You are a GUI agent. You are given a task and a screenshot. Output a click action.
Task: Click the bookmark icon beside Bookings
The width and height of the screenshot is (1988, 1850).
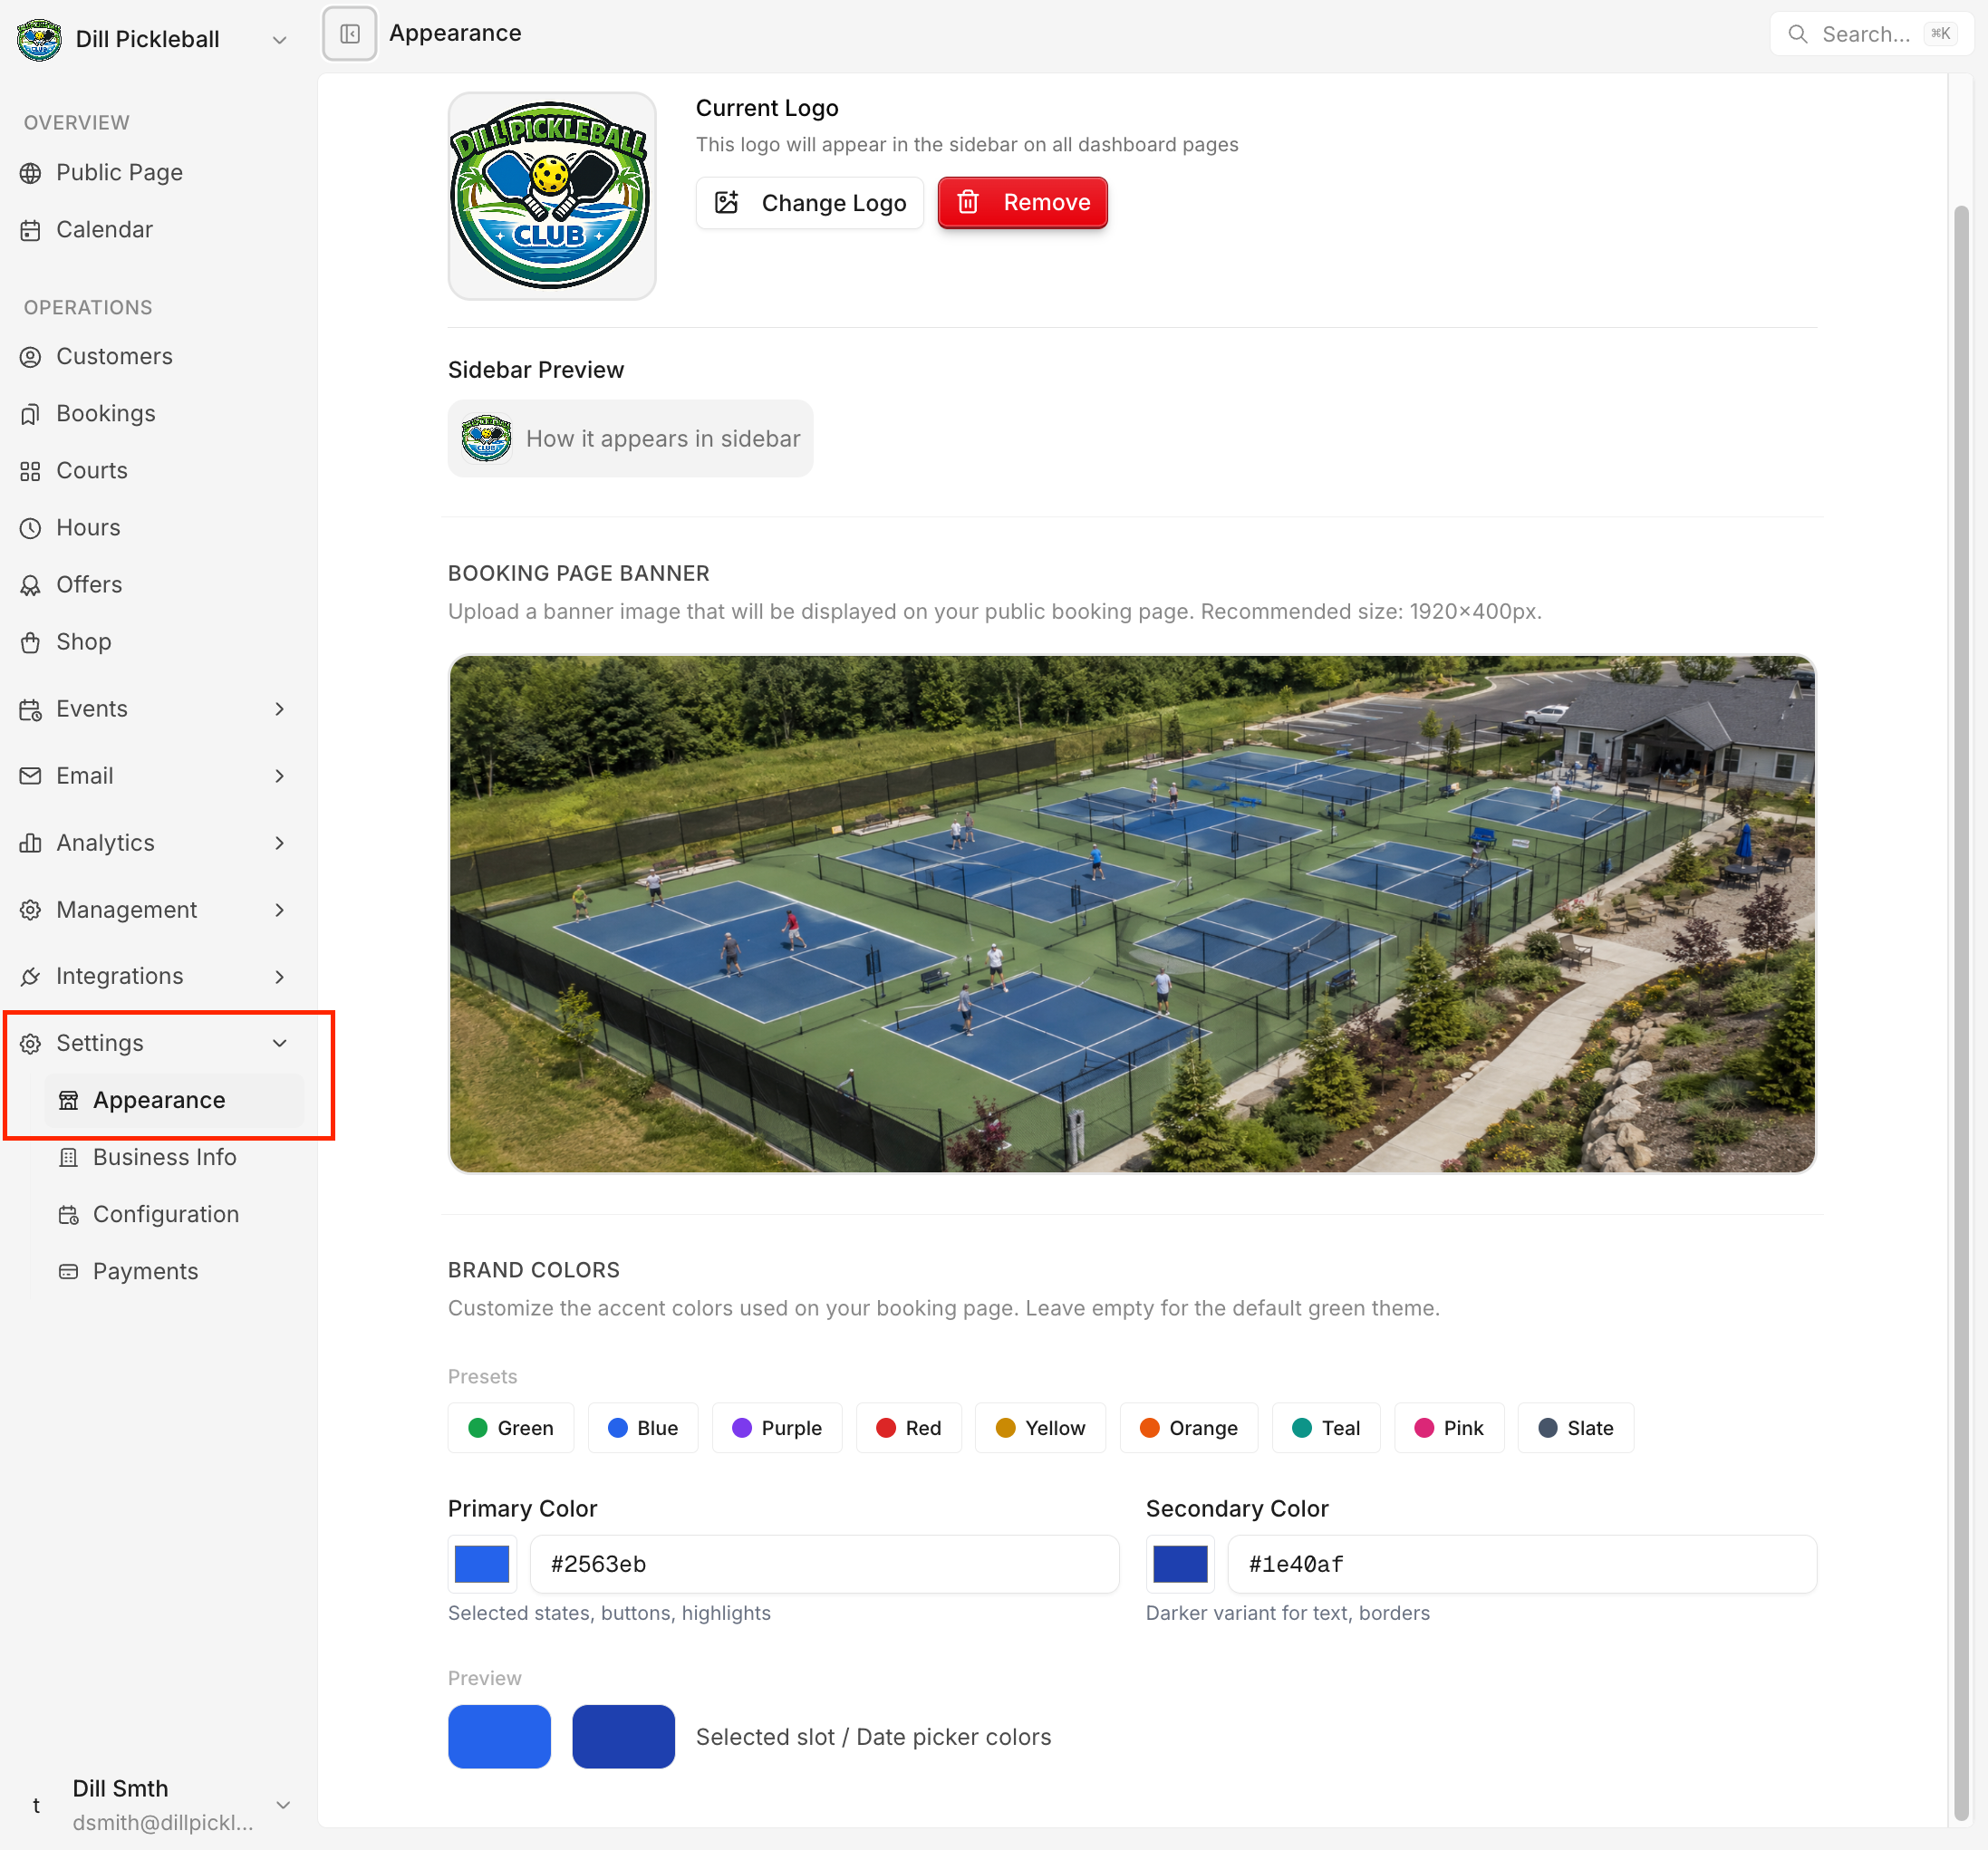pos(31,414)
